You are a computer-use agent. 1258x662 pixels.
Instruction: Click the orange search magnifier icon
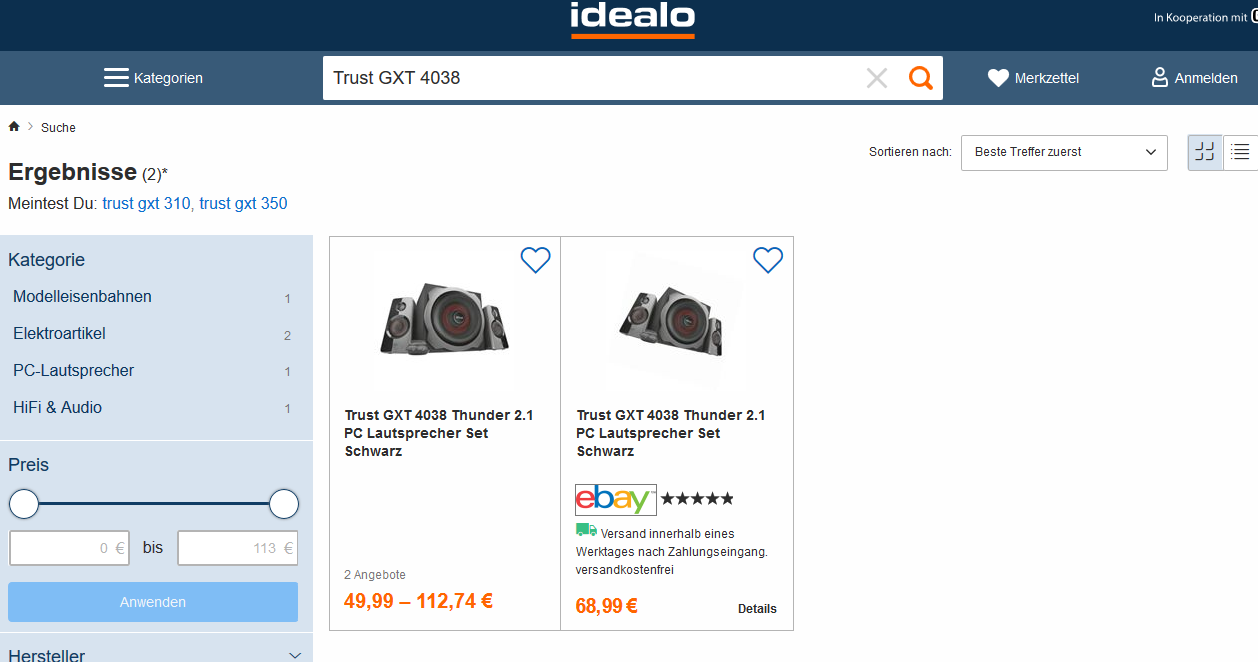(920, 78)
